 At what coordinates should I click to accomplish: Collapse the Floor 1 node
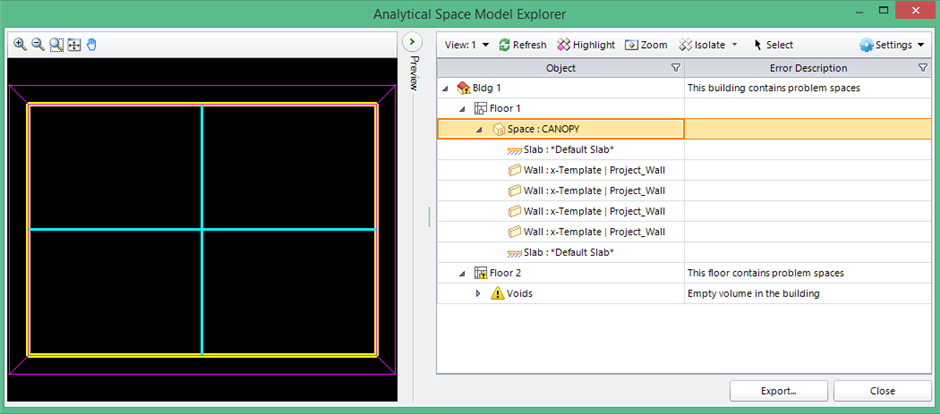[462, 108]
